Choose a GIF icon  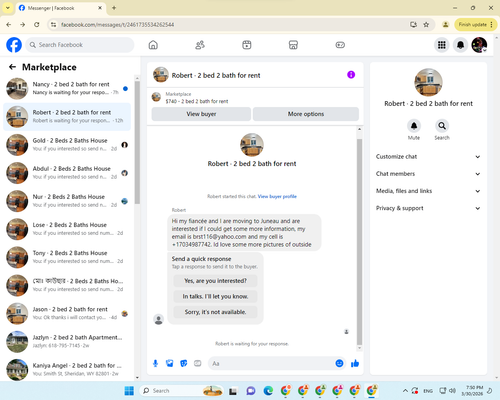tap(198, 363)
